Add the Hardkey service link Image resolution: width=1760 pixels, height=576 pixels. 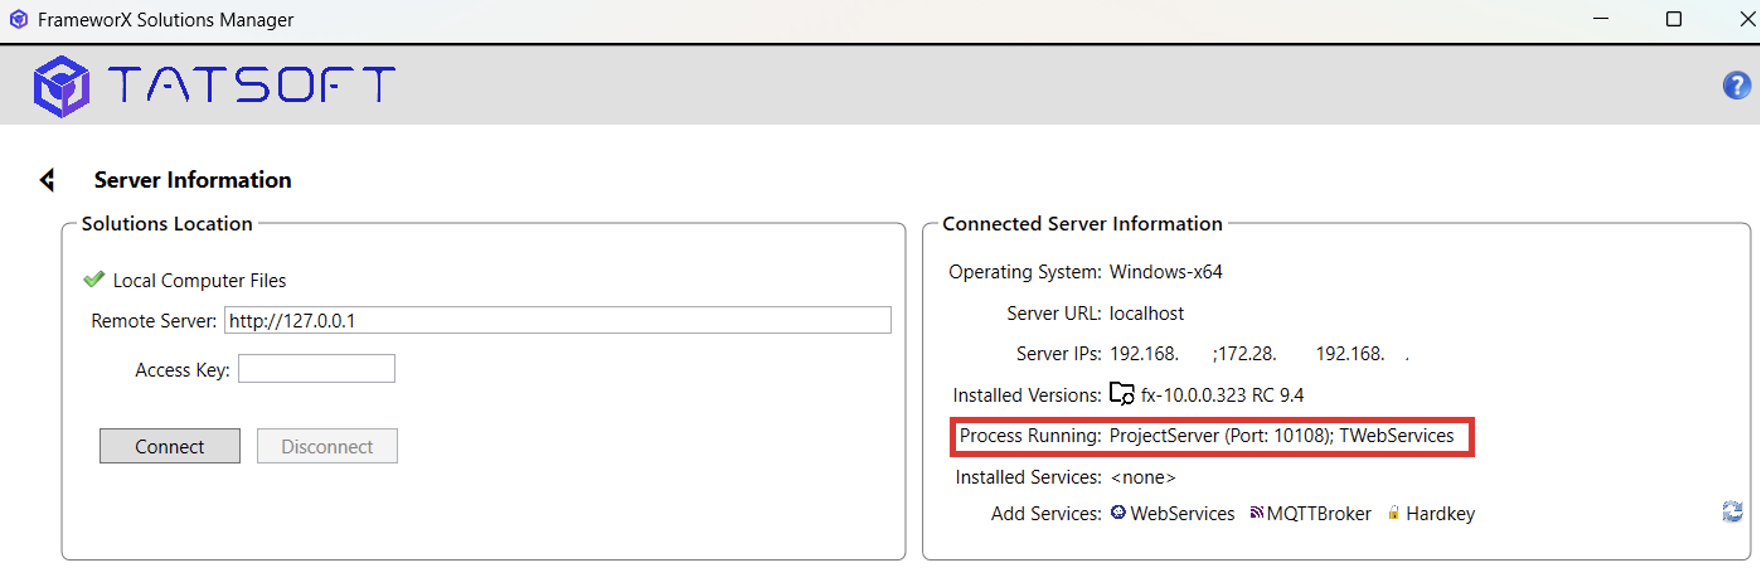pyautogui.click(x=1440, y=513)
